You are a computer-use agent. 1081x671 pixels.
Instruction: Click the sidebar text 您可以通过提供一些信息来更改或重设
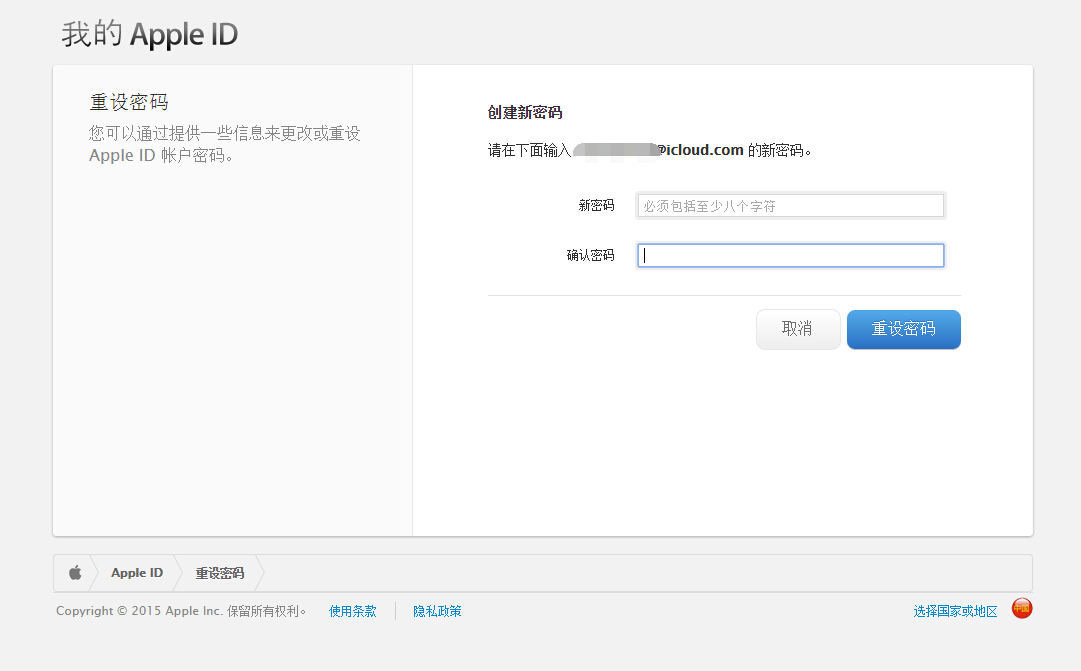pos(225,133)
